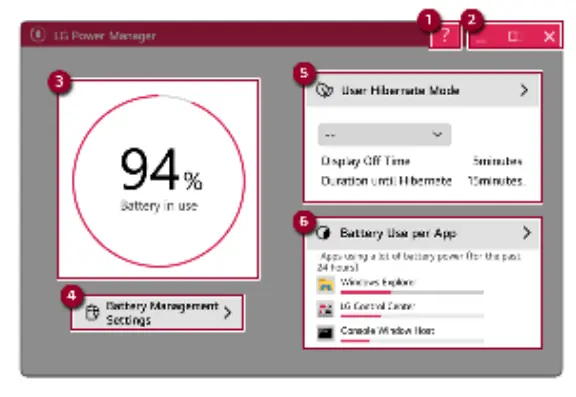The height and width of the screenshot is (397, 576).
Task: Click the '5minutes' value
Action: (497, 161)
